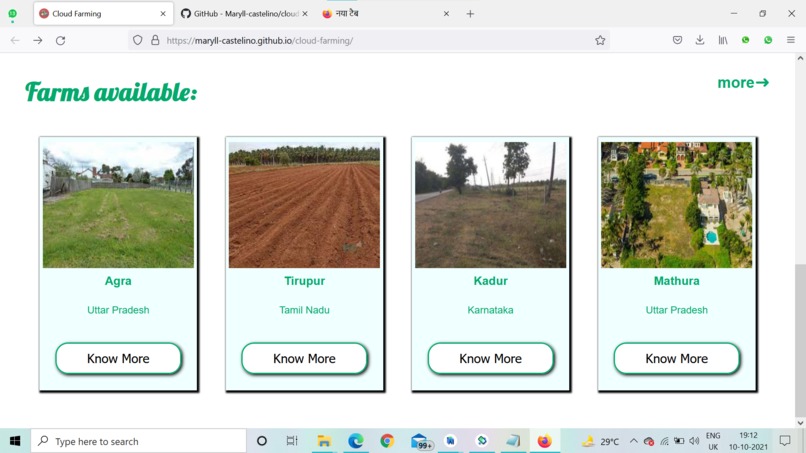
Task: Open the Library bookmarks icon
Action: pos(723,40)
